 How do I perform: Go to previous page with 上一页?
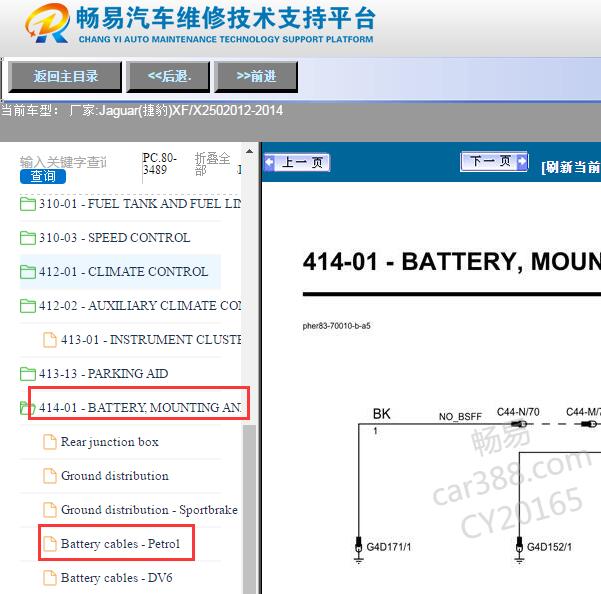pos(297,162)
